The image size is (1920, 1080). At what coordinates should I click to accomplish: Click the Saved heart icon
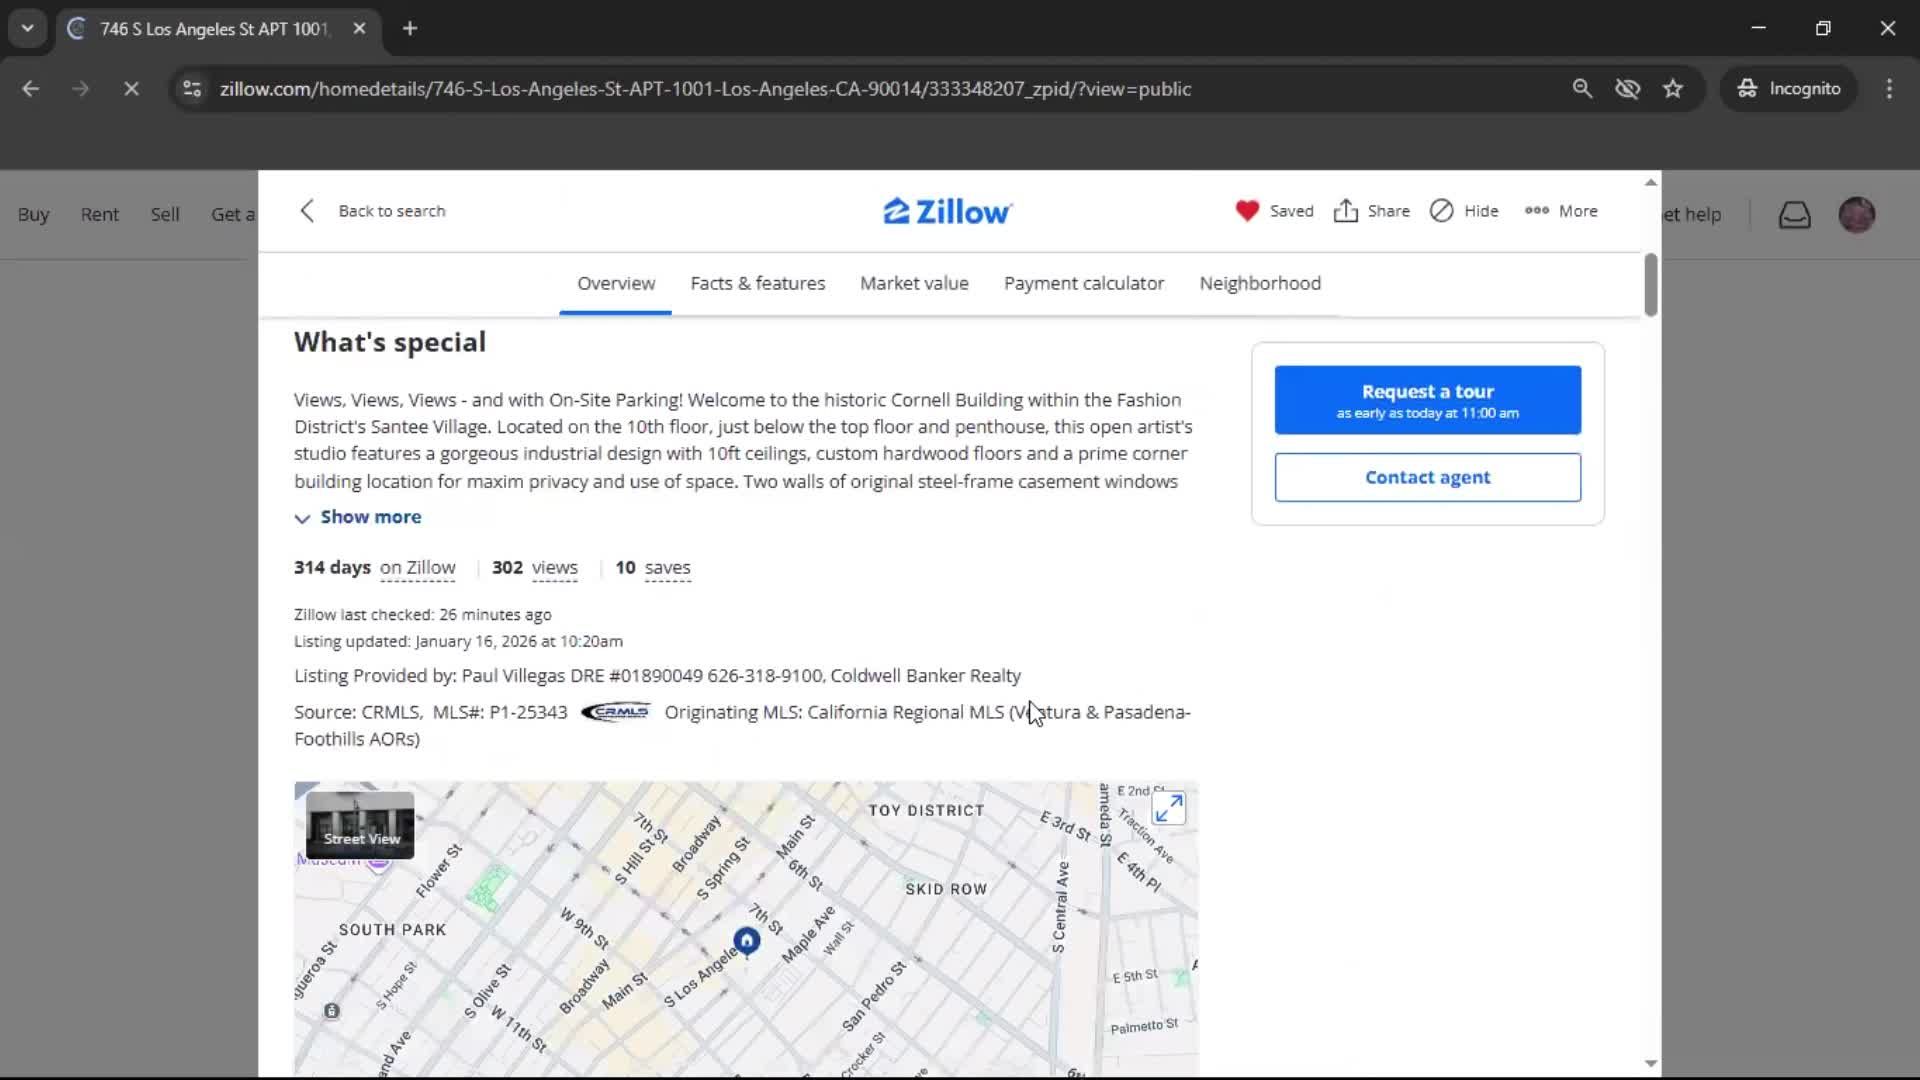(x=1247, y=211)
